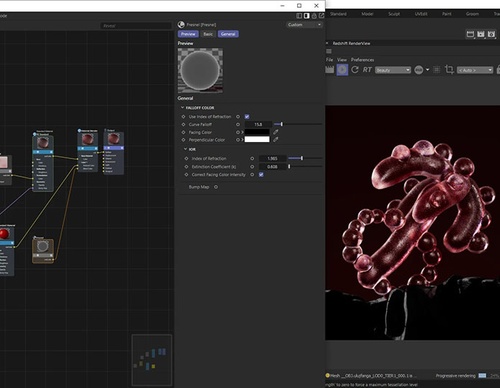Click the Curve Falloff value field

coord(258,124)
